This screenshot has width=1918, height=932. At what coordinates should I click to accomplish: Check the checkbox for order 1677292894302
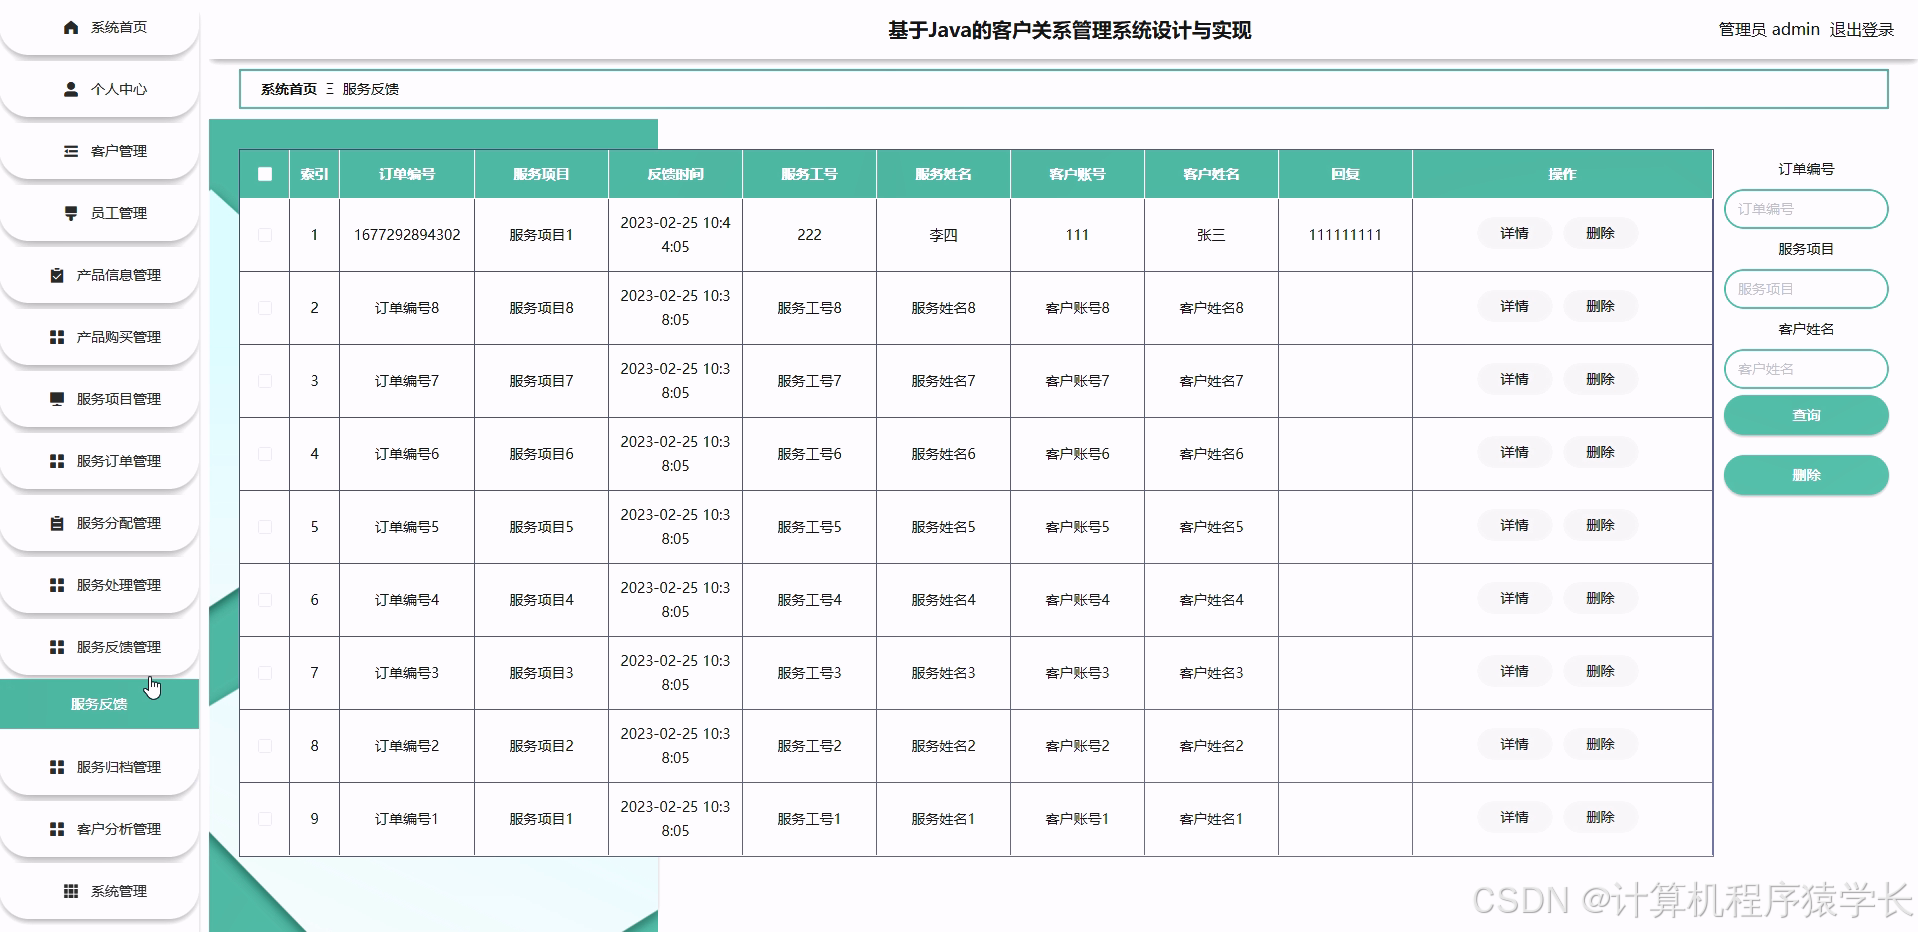tap(265, 234)
